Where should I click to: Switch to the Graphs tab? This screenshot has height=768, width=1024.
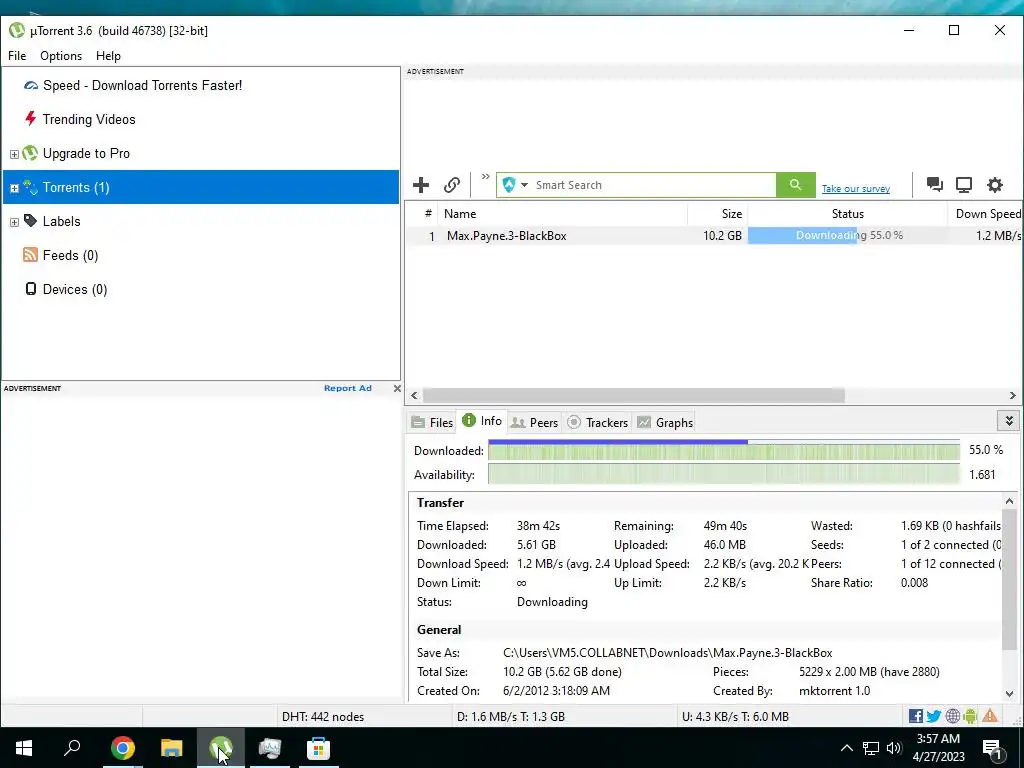[x=665, y=423]
